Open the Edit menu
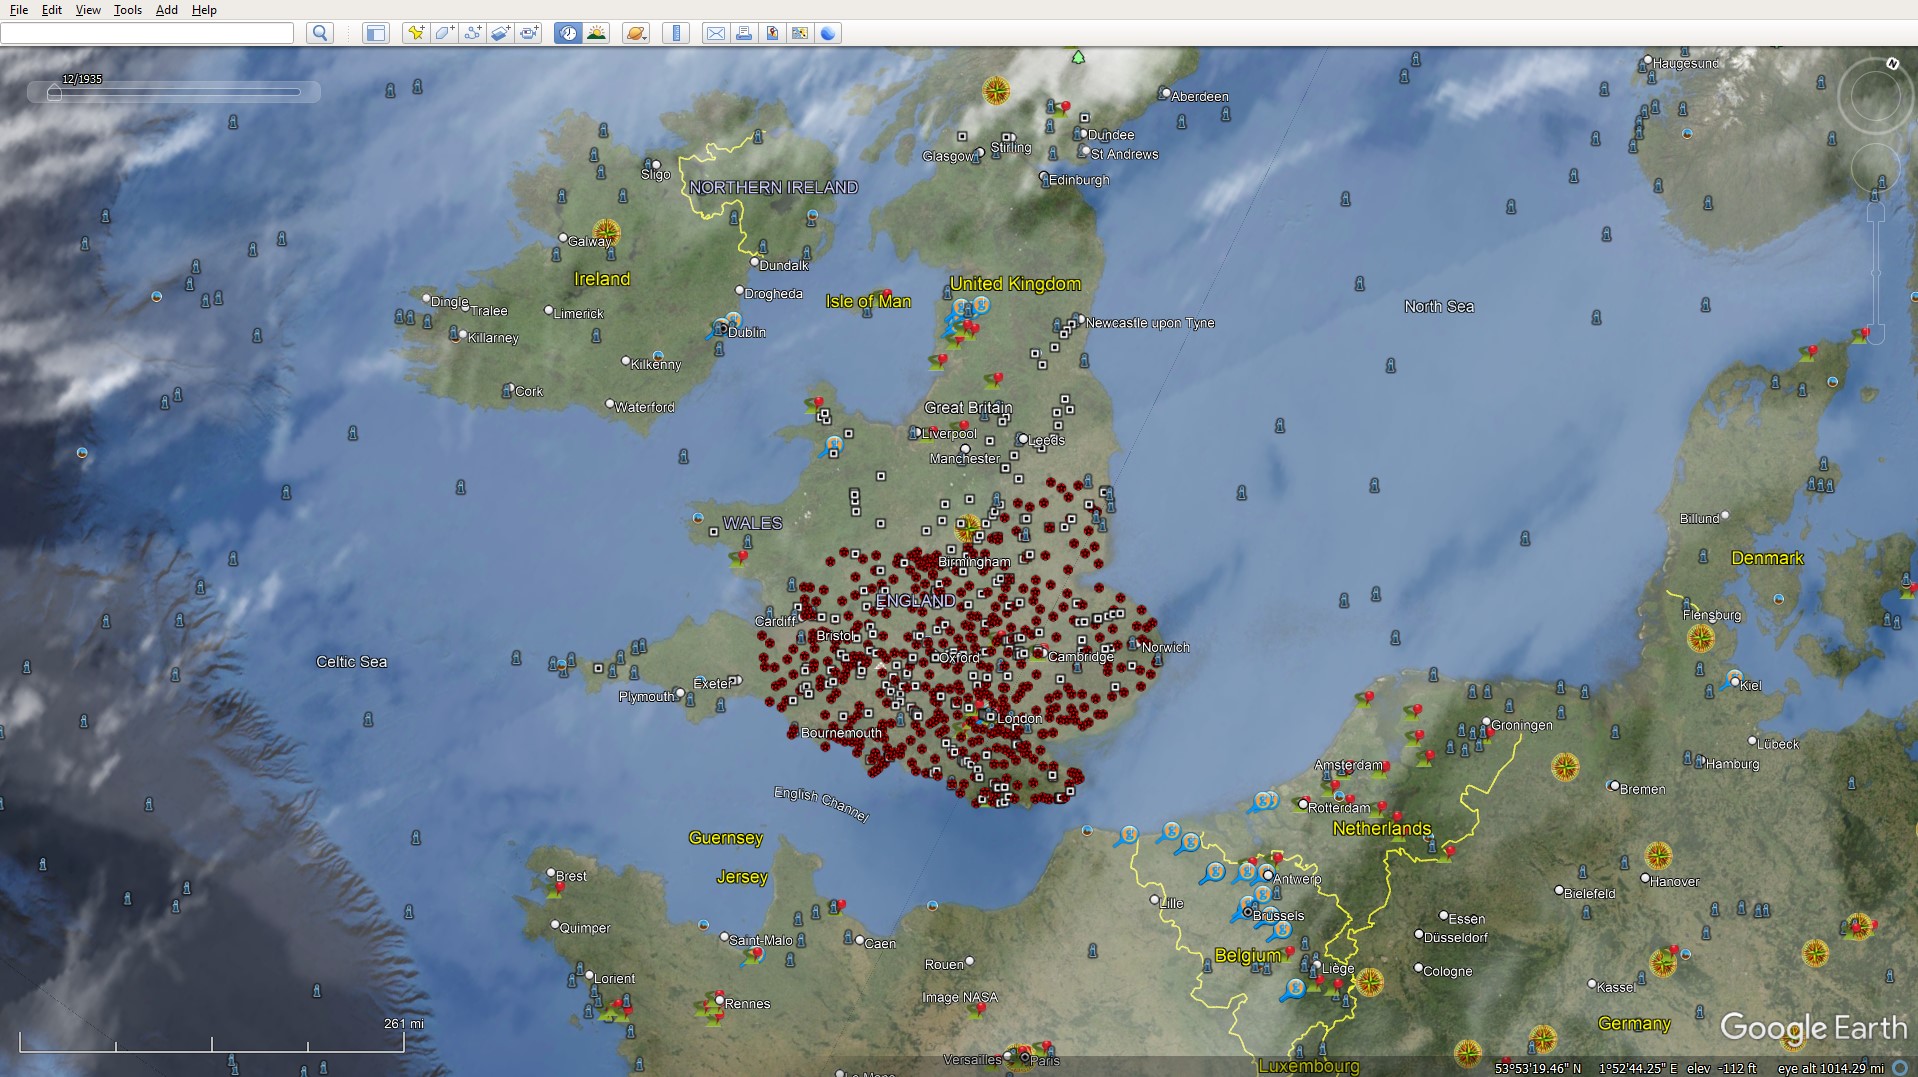 [52, 10]
